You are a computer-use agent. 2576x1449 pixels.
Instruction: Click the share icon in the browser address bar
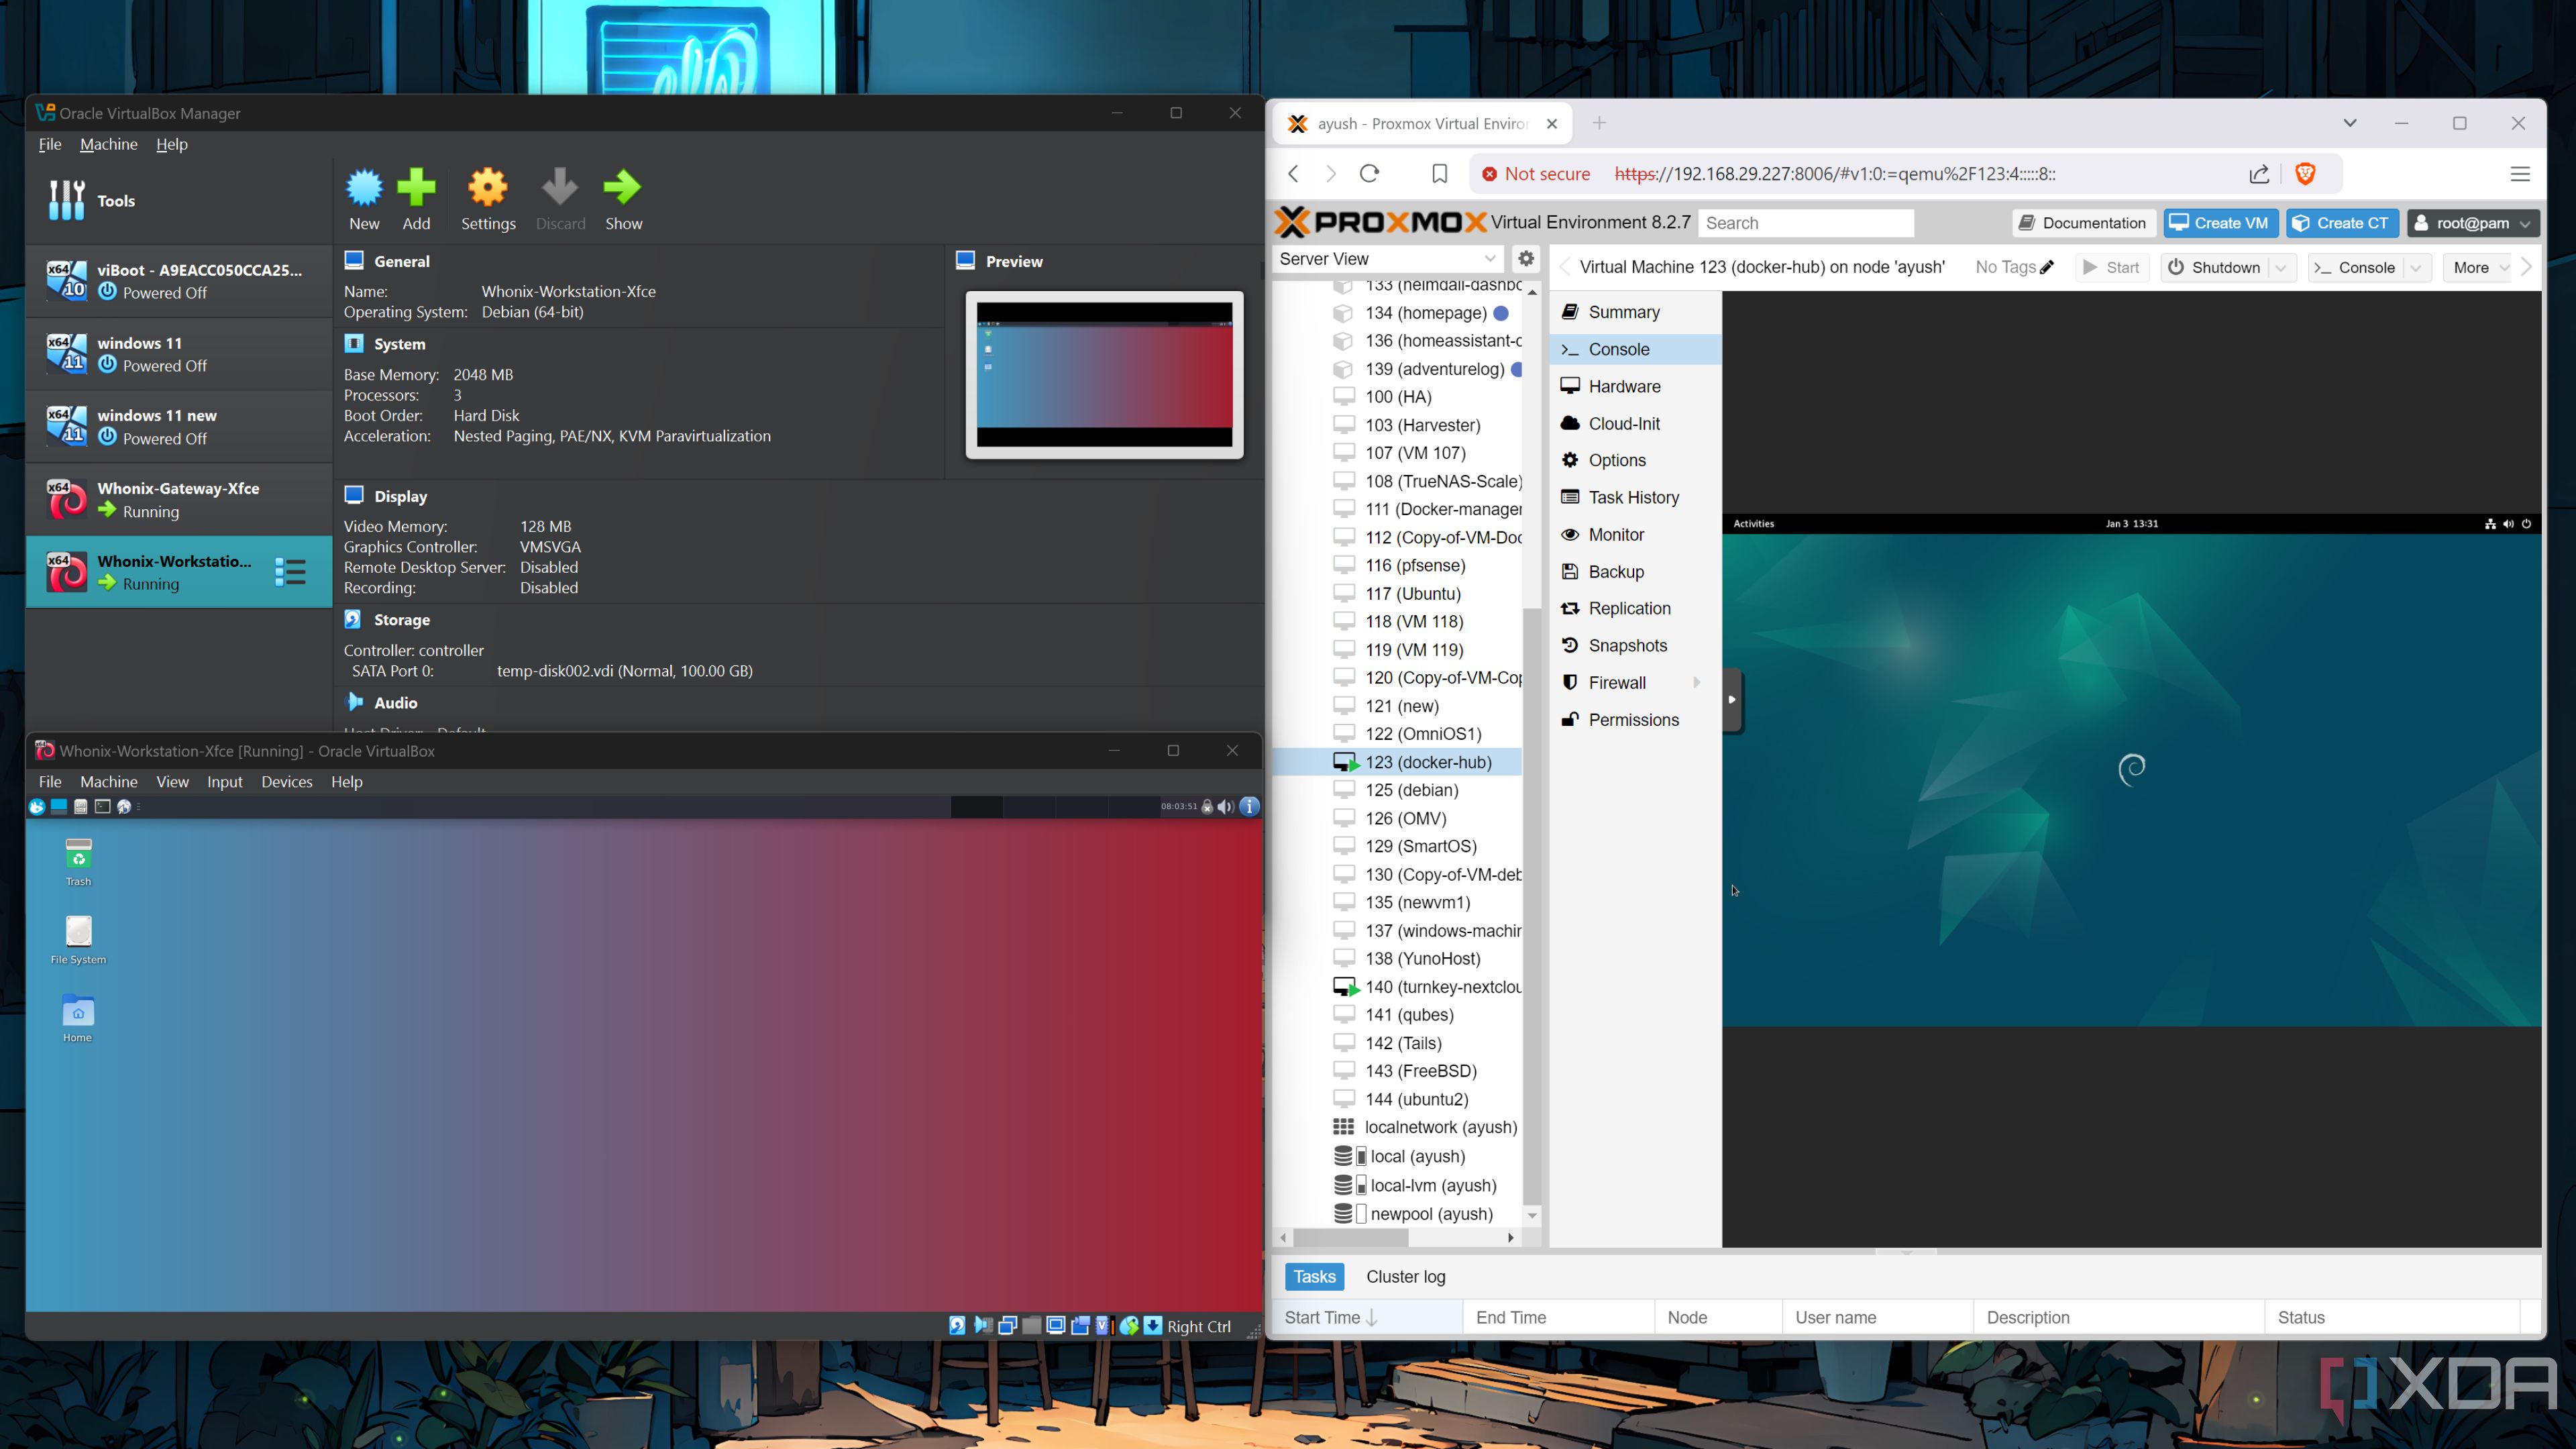[2258, 173]
